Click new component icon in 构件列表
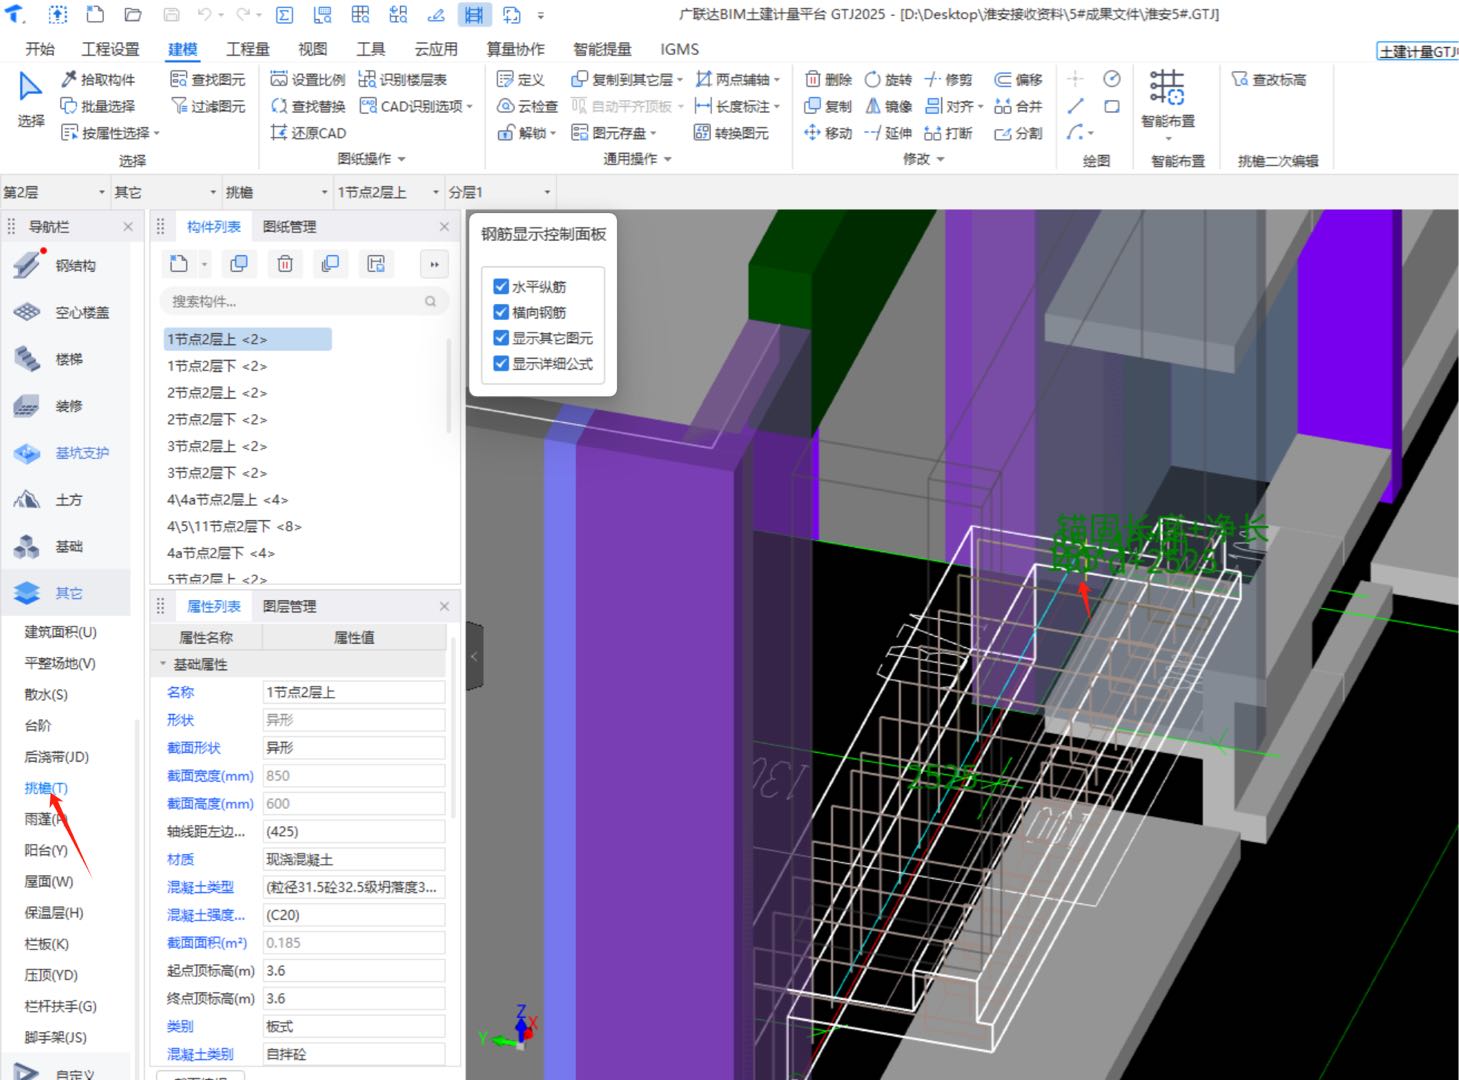Viewport: 1459px width, 1080px height. [x=179, y=264]
